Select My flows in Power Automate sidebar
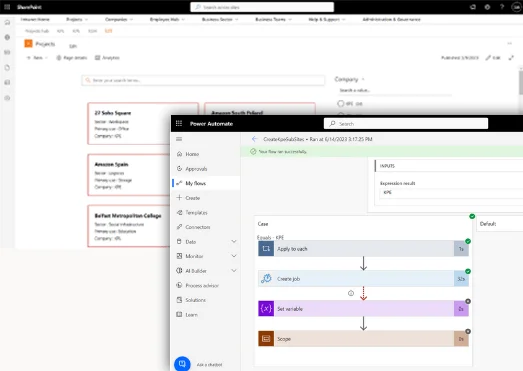 (206, 183)
